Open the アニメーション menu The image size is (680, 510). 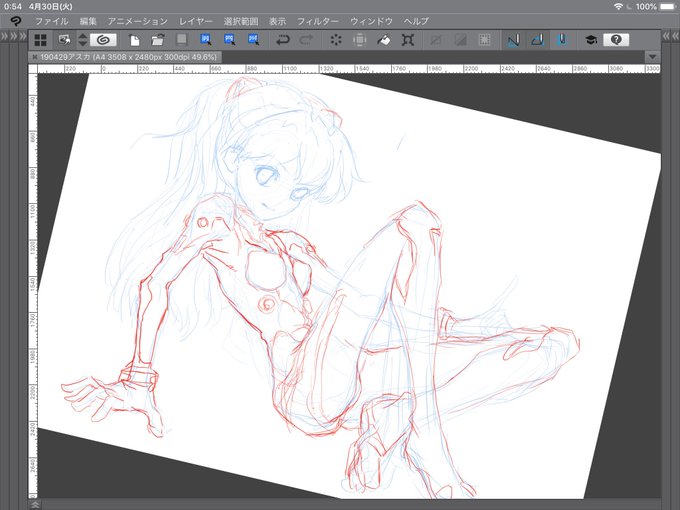point(137,21)
